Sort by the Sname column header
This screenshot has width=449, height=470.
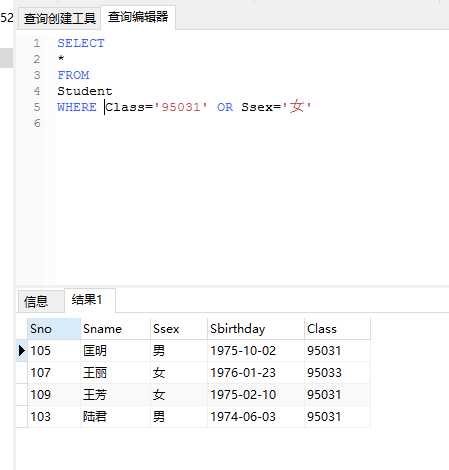coord(115,329)
